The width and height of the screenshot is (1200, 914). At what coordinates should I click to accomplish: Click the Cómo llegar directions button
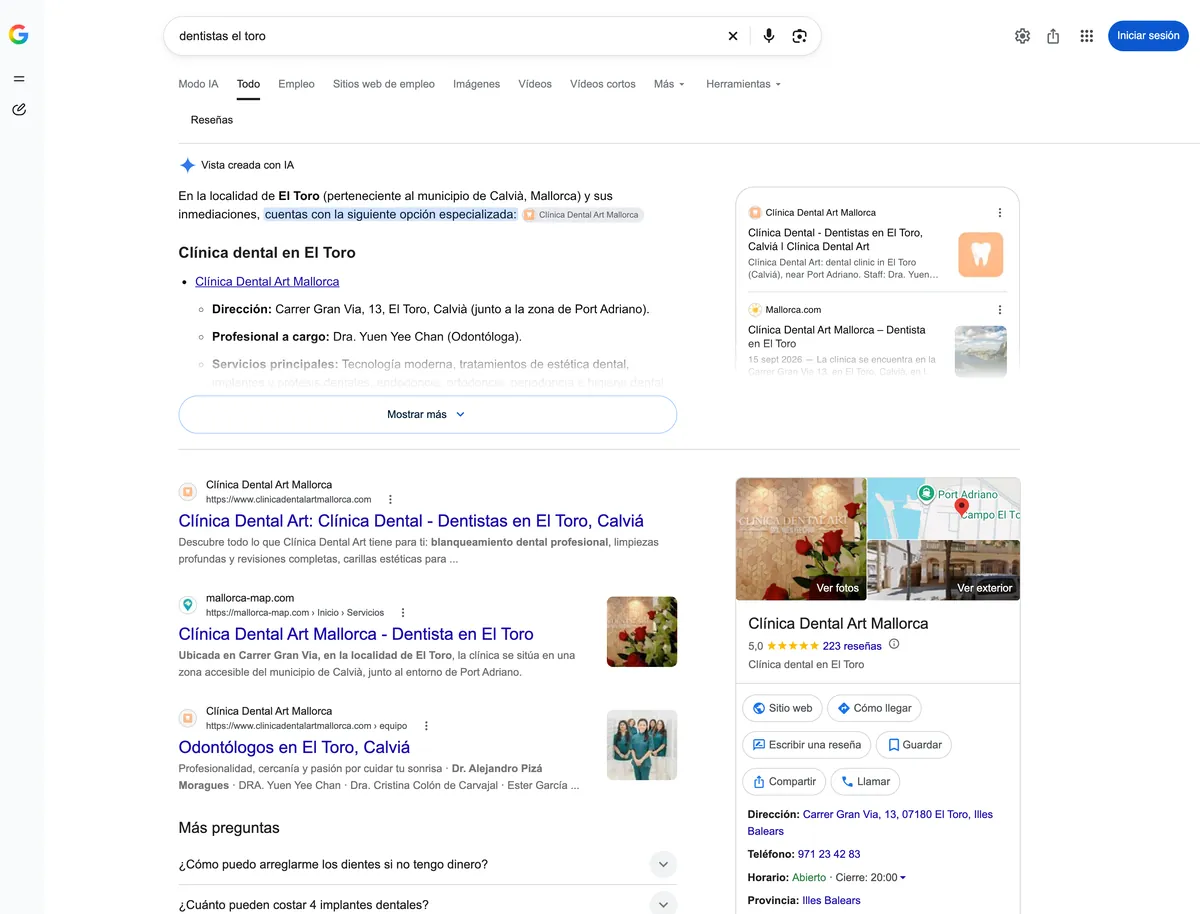(874, 708)
